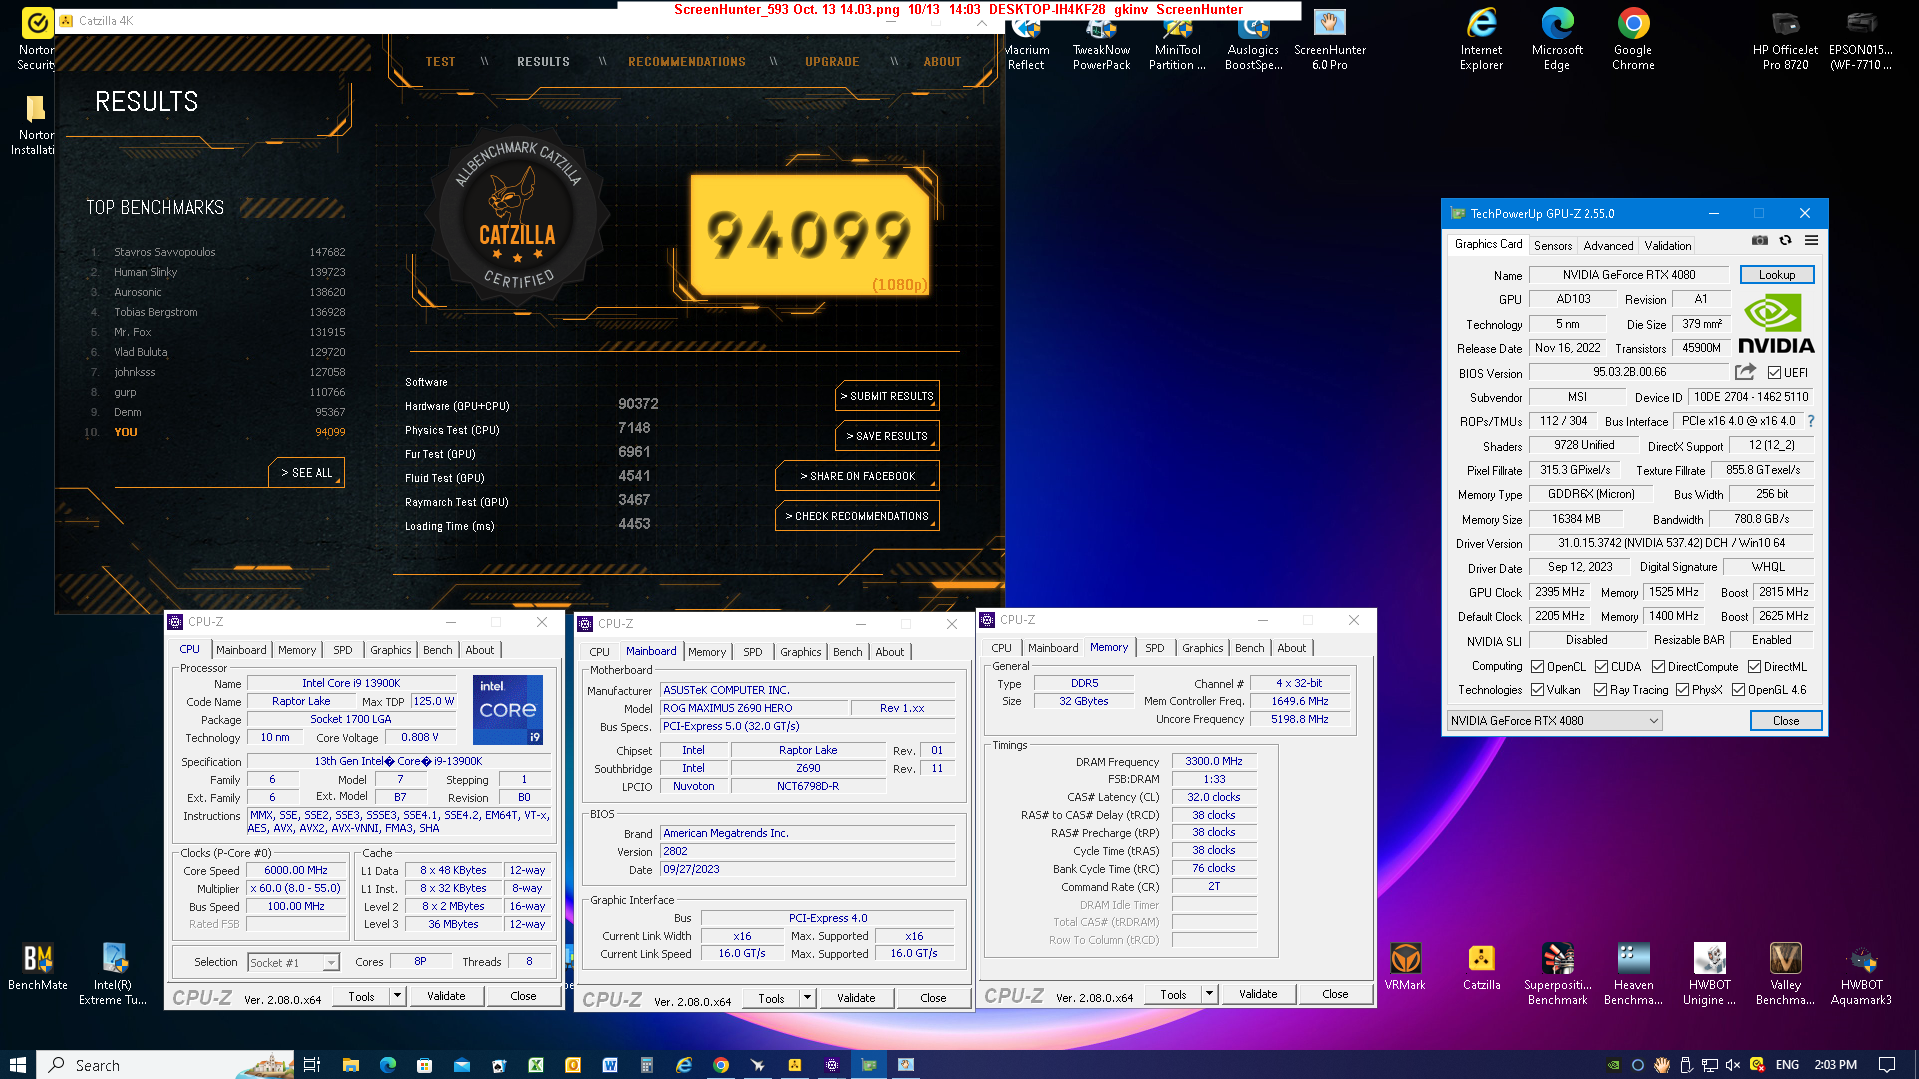Open the SPD tab in the CPU-Z Memory window
This screenshot has height=1079, width=1919.
point(1154,648)
